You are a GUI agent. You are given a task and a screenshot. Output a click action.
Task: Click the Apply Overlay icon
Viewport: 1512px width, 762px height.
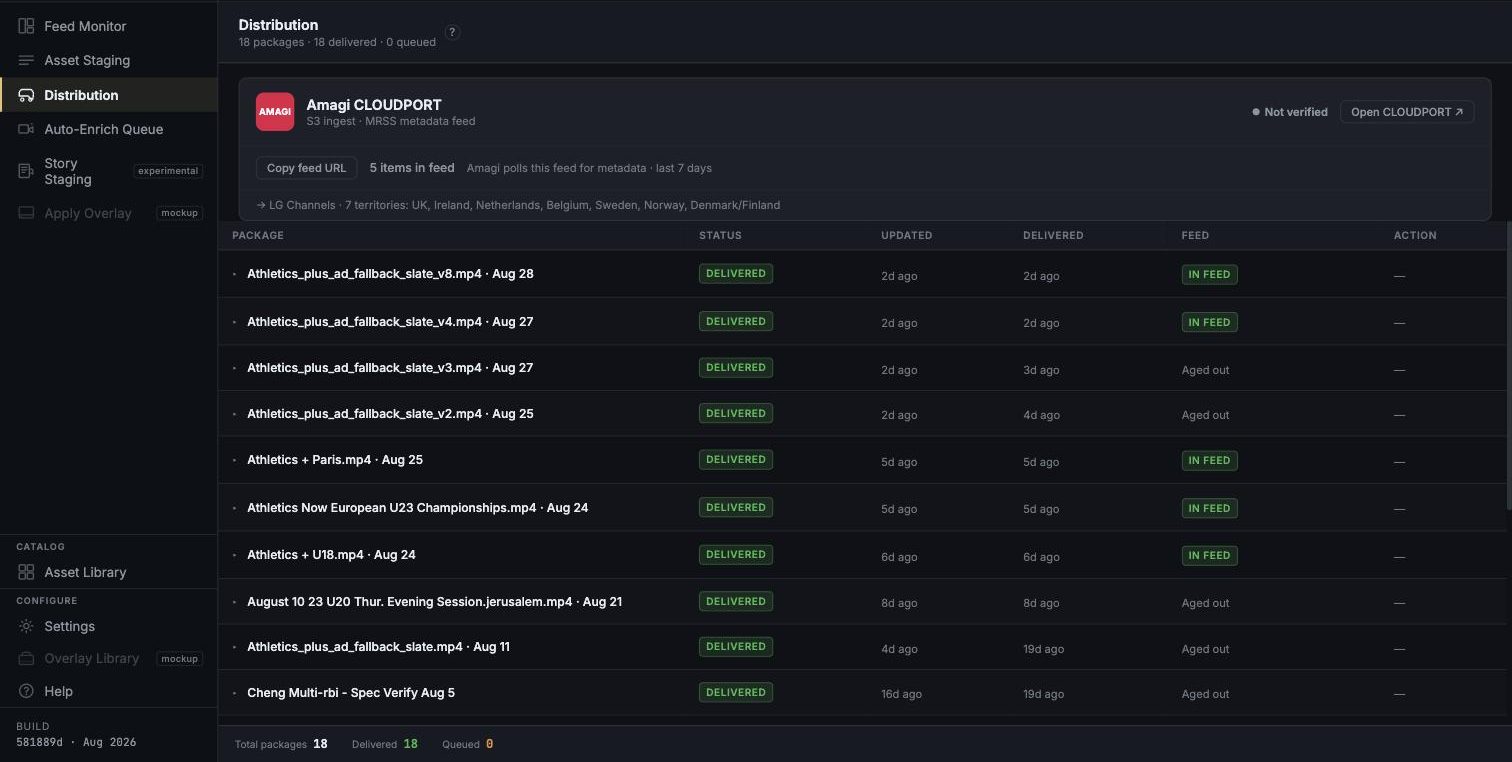pos(26,213)
